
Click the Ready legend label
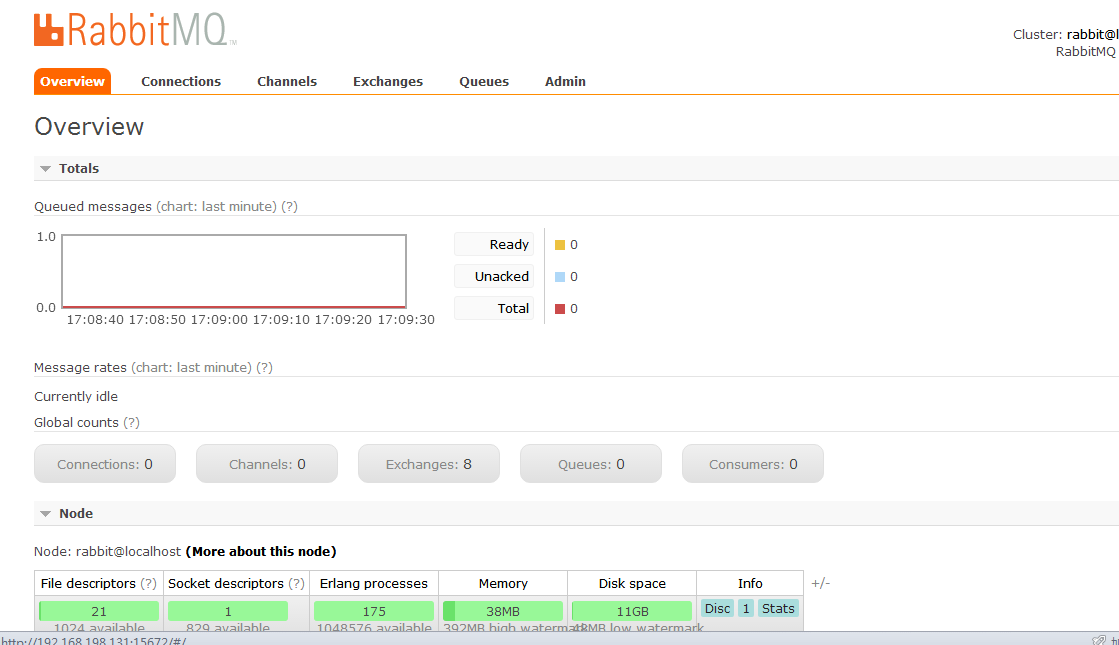(x=494, y=245)
